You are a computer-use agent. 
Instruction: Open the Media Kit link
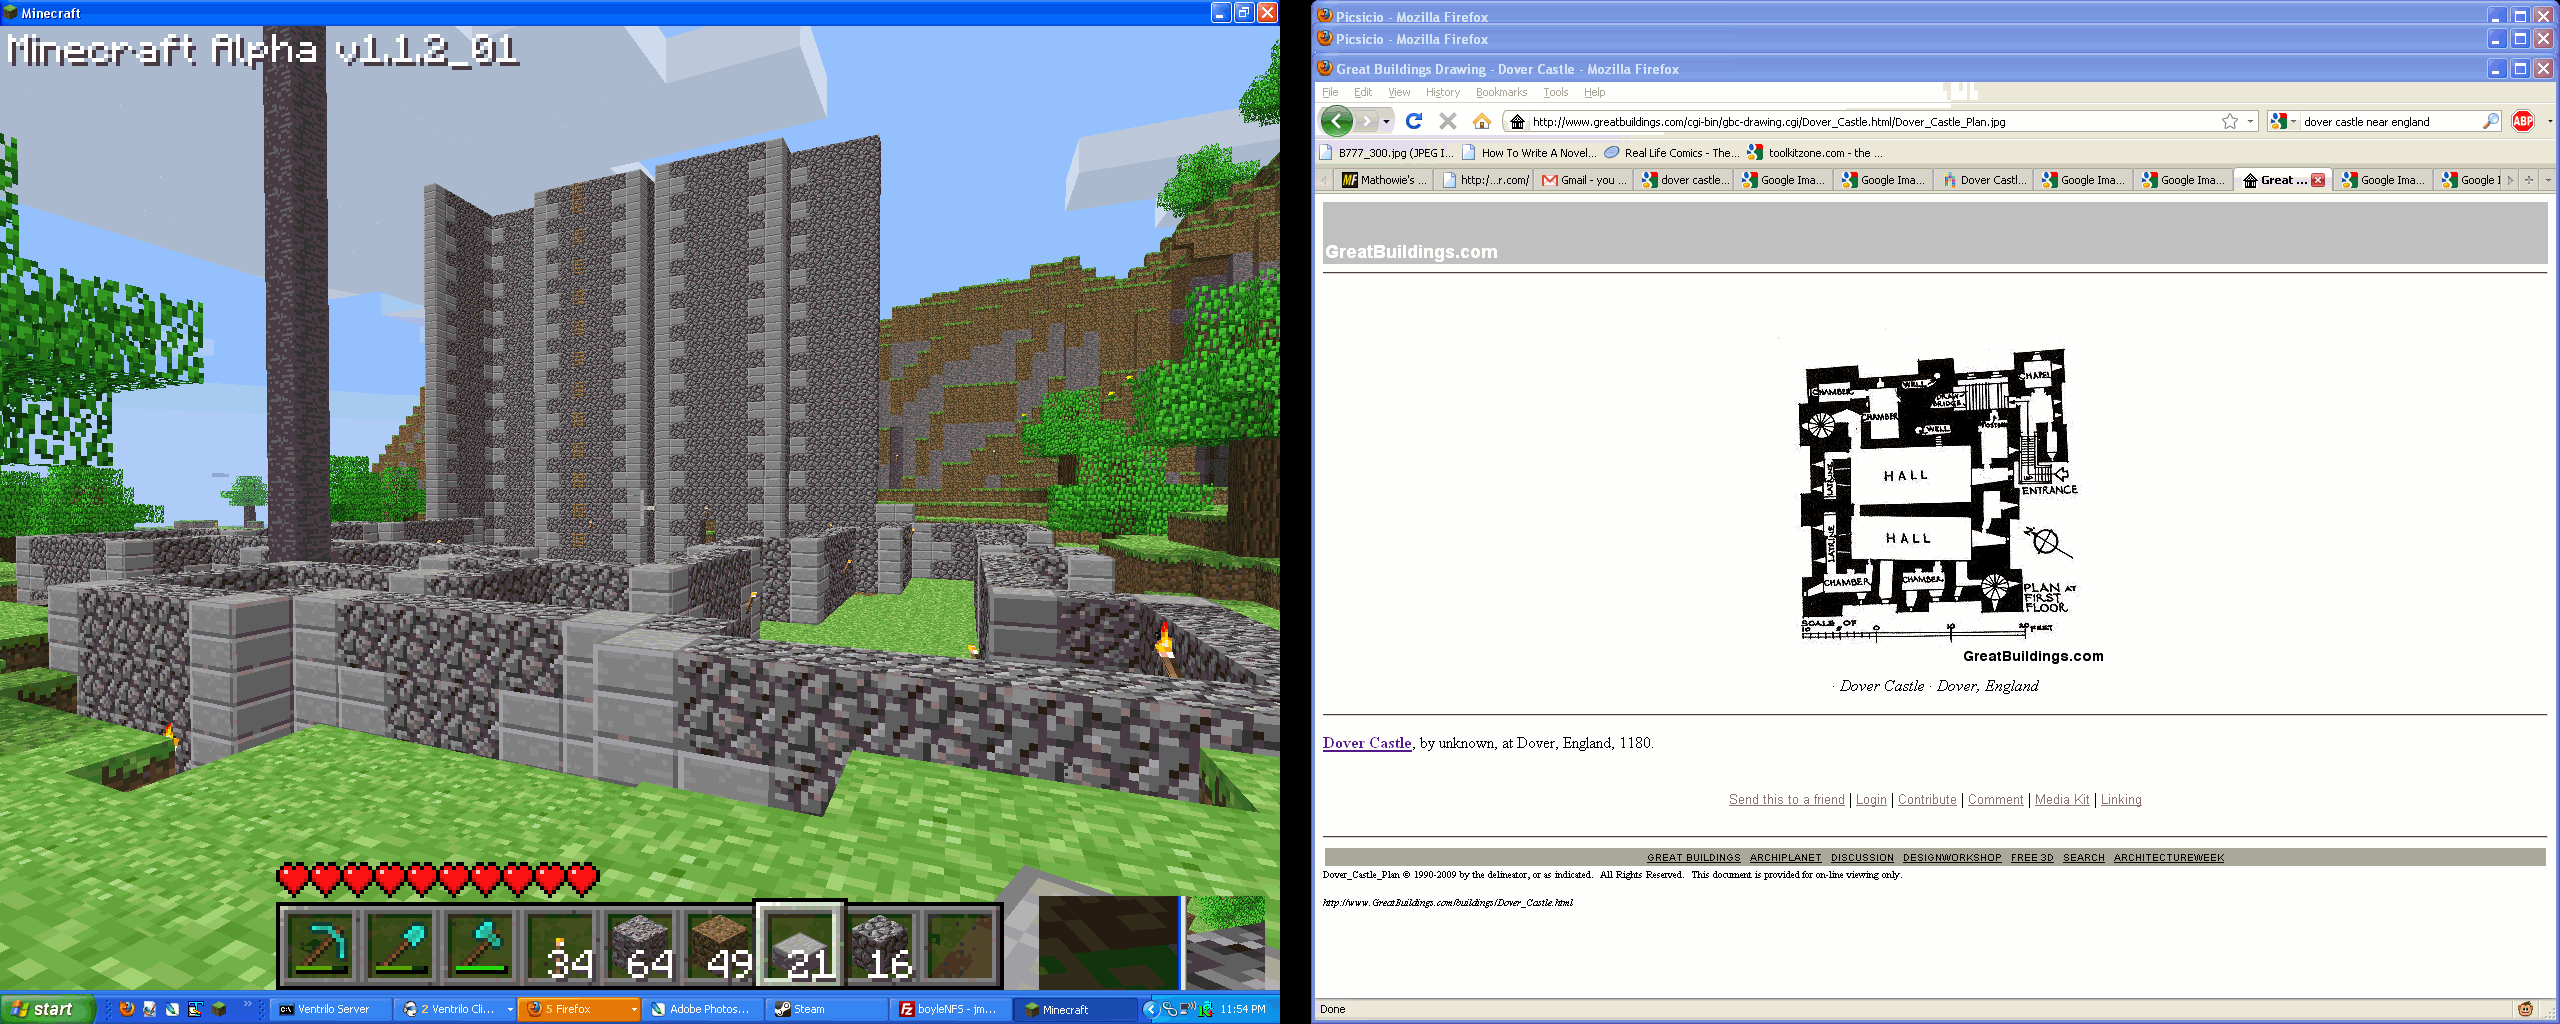click(x=2062, y=800)
